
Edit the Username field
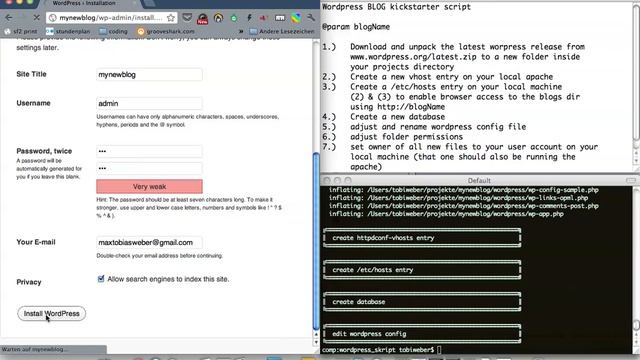pos(149,104)
